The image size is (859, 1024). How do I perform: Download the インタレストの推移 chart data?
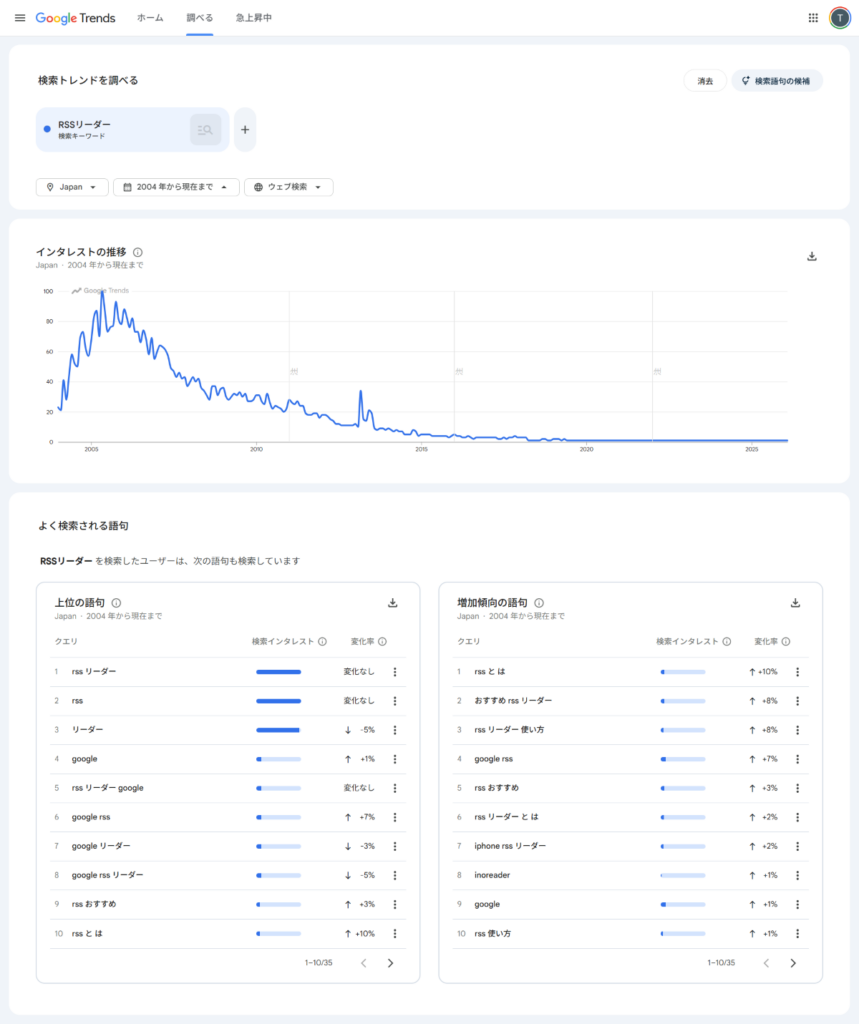(812, 256)
